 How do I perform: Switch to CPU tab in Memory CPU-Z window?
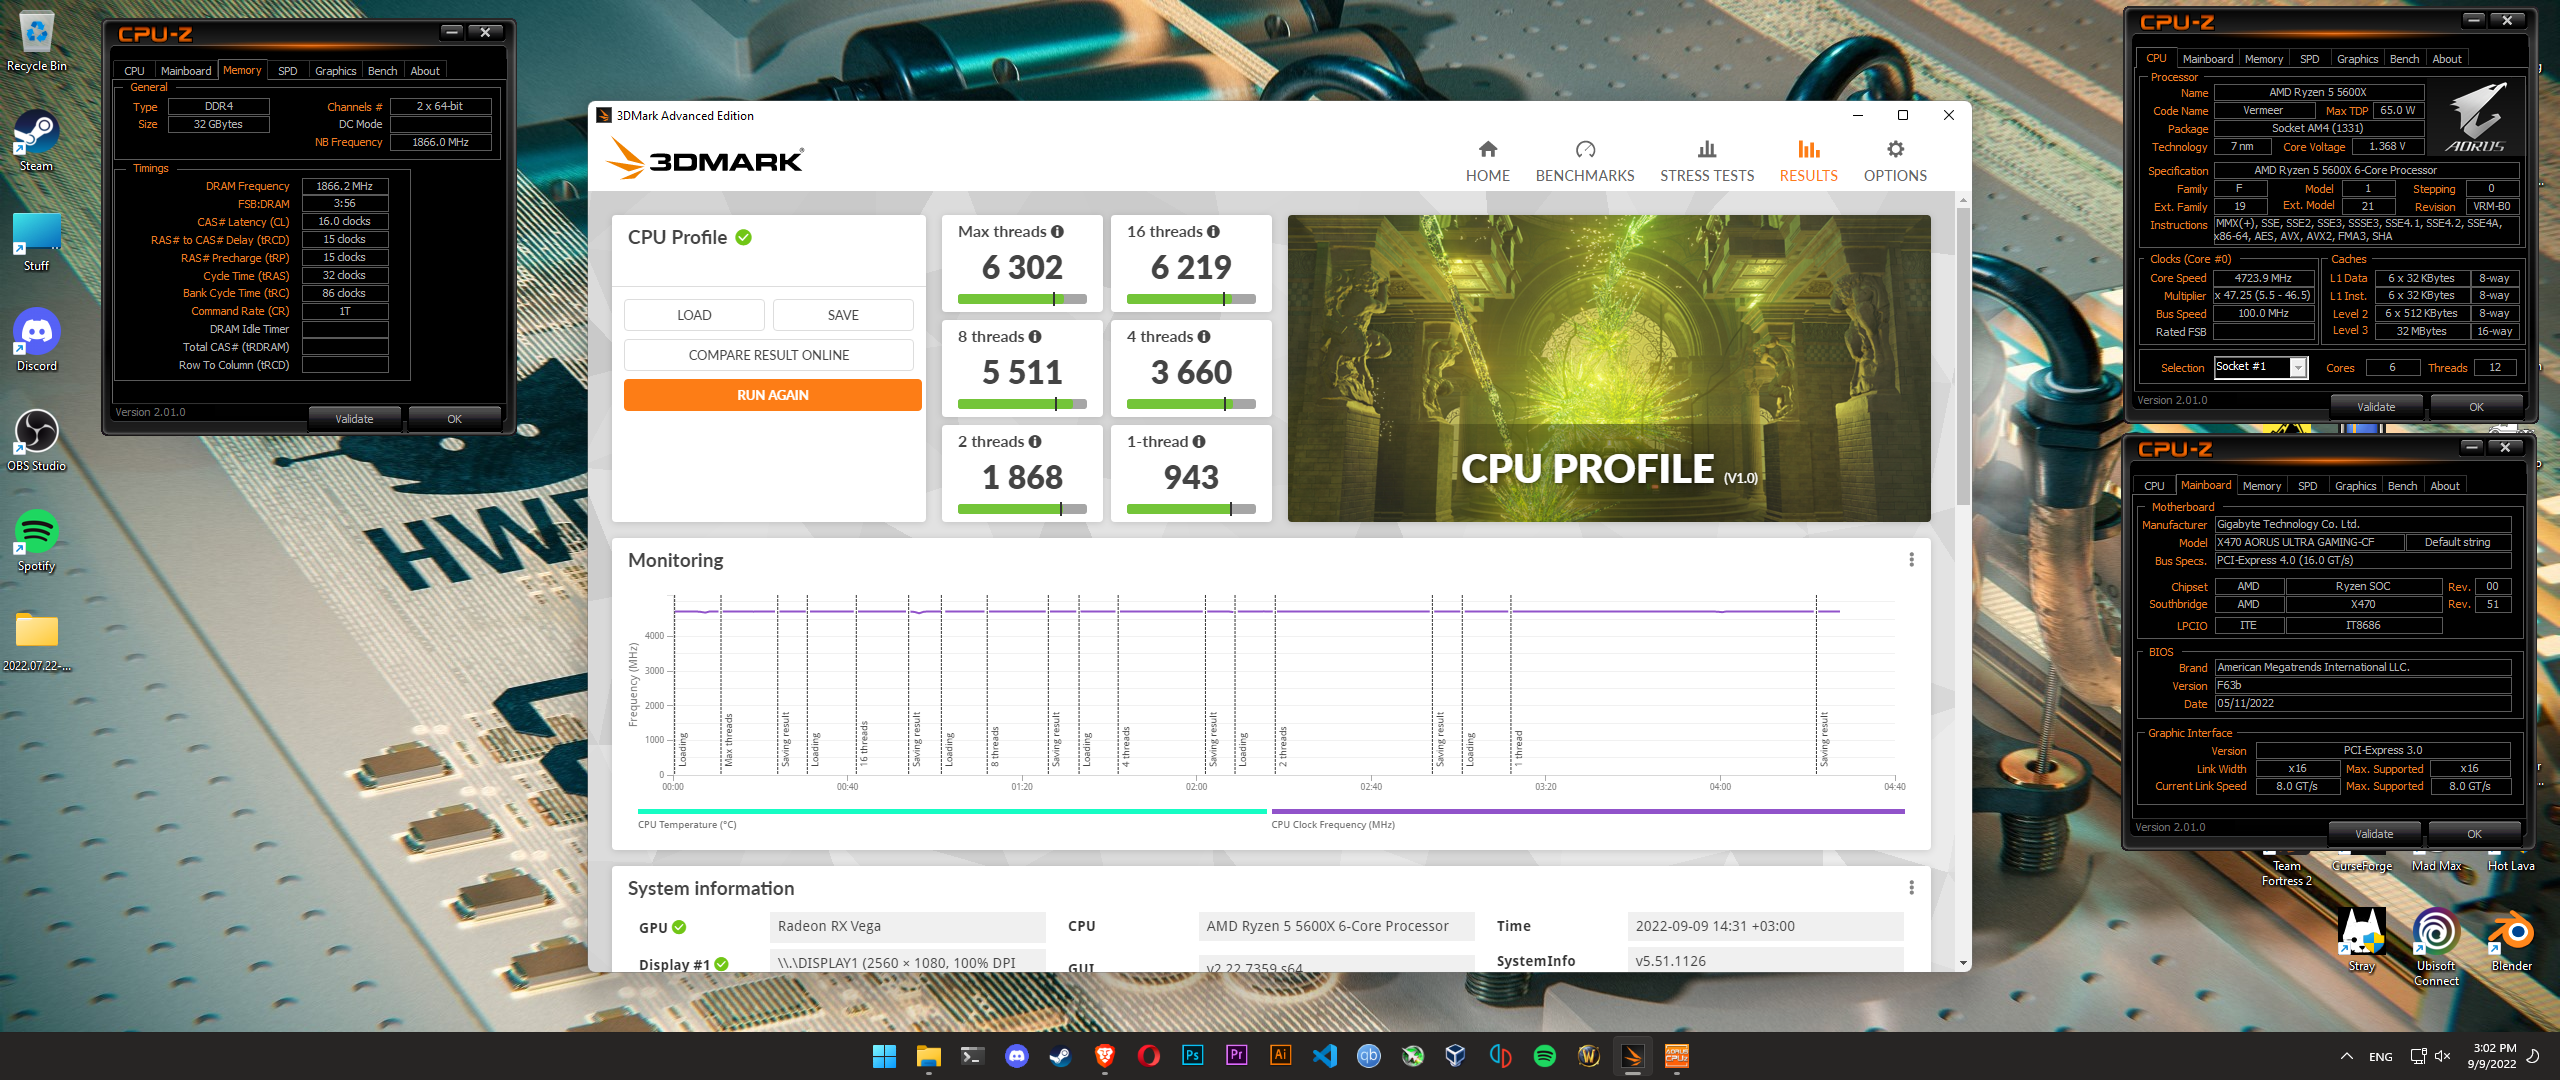134,71
